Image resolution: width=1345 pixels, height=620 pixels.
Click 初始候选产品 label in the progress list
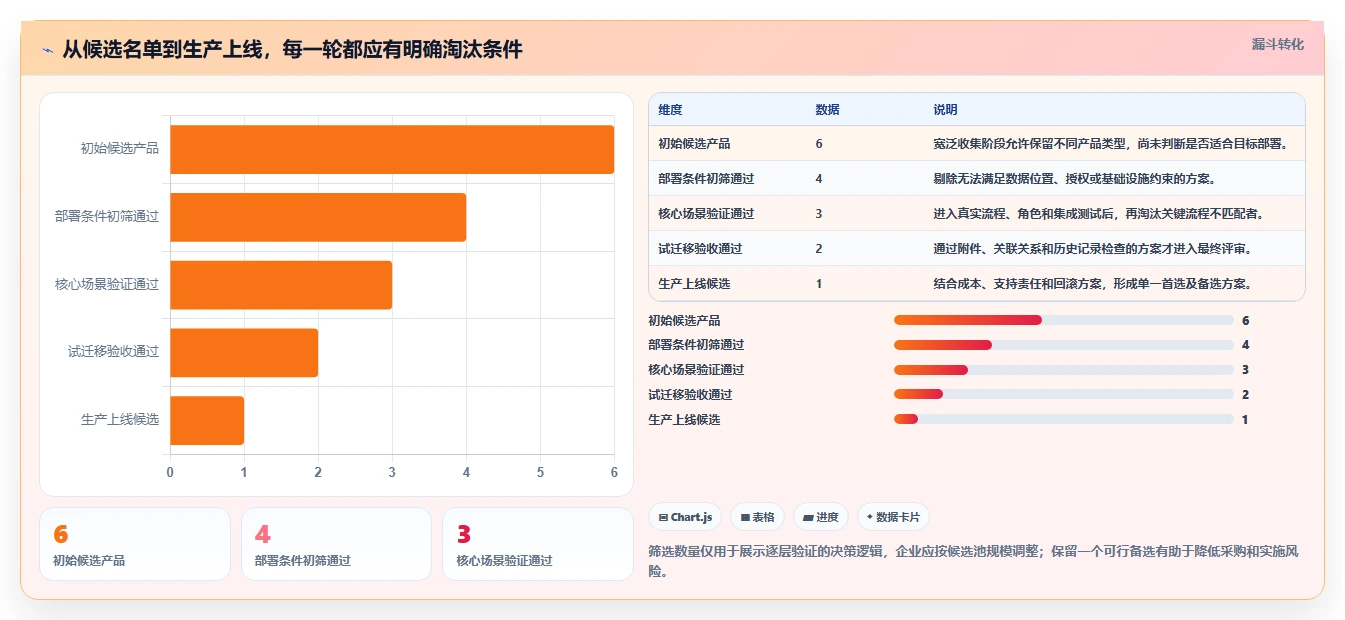click(684, 321)
